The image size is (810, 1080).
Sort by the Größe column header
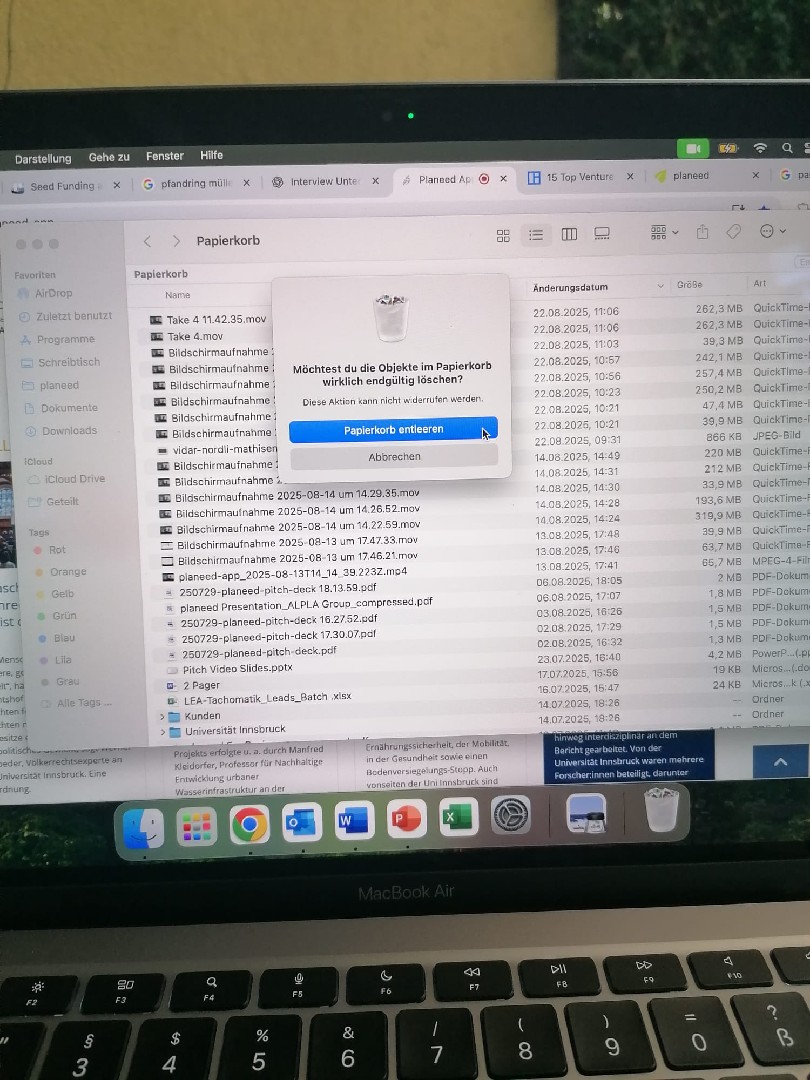689,284
